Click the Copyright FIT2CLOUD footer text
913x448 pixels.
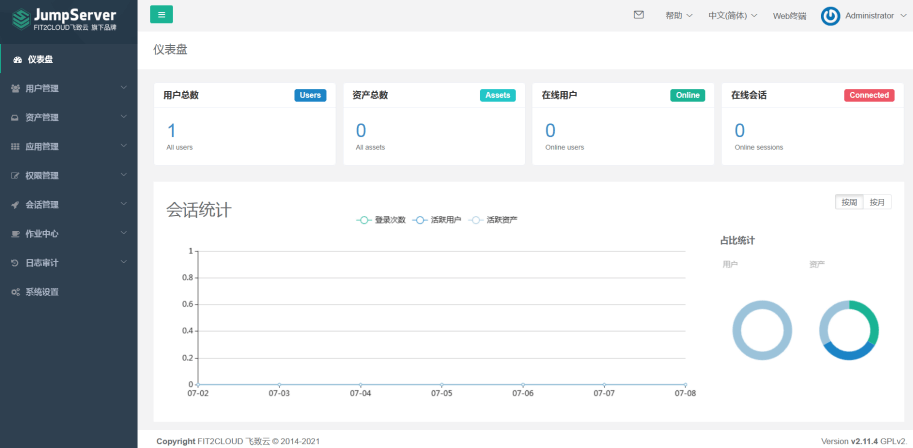point(238,442)
